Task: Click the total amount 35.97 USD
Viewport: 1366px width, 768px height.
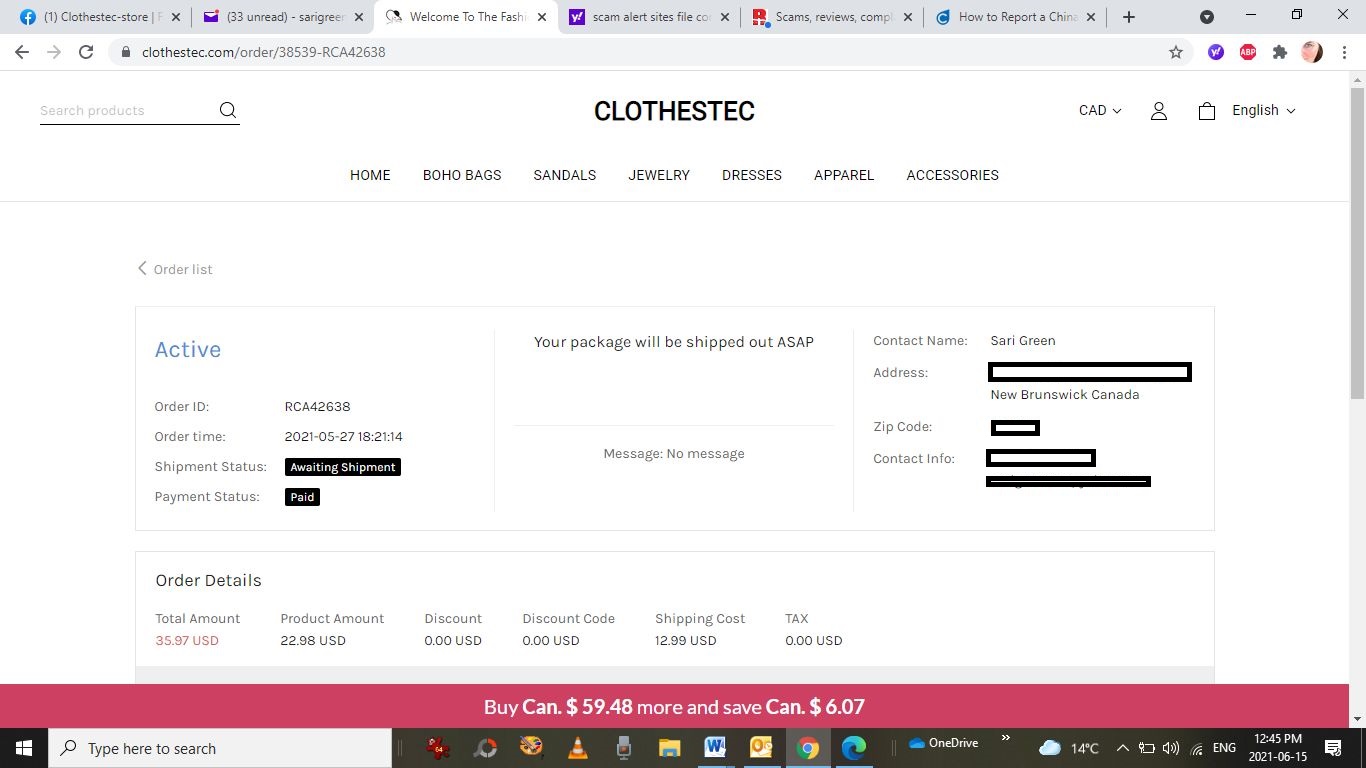Action: click(x=187, y=641)
